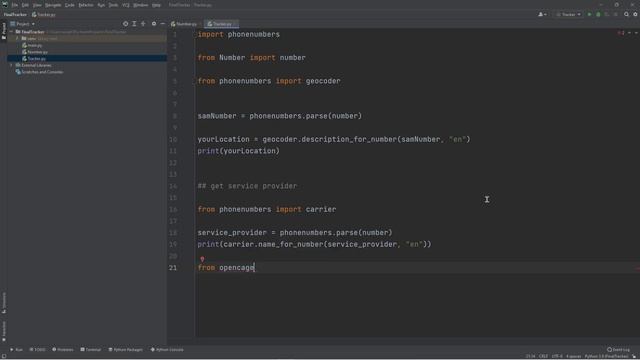This screenshot has height=360, width=640.
Task: Open Number.py in the project tree
Action: 35,52
